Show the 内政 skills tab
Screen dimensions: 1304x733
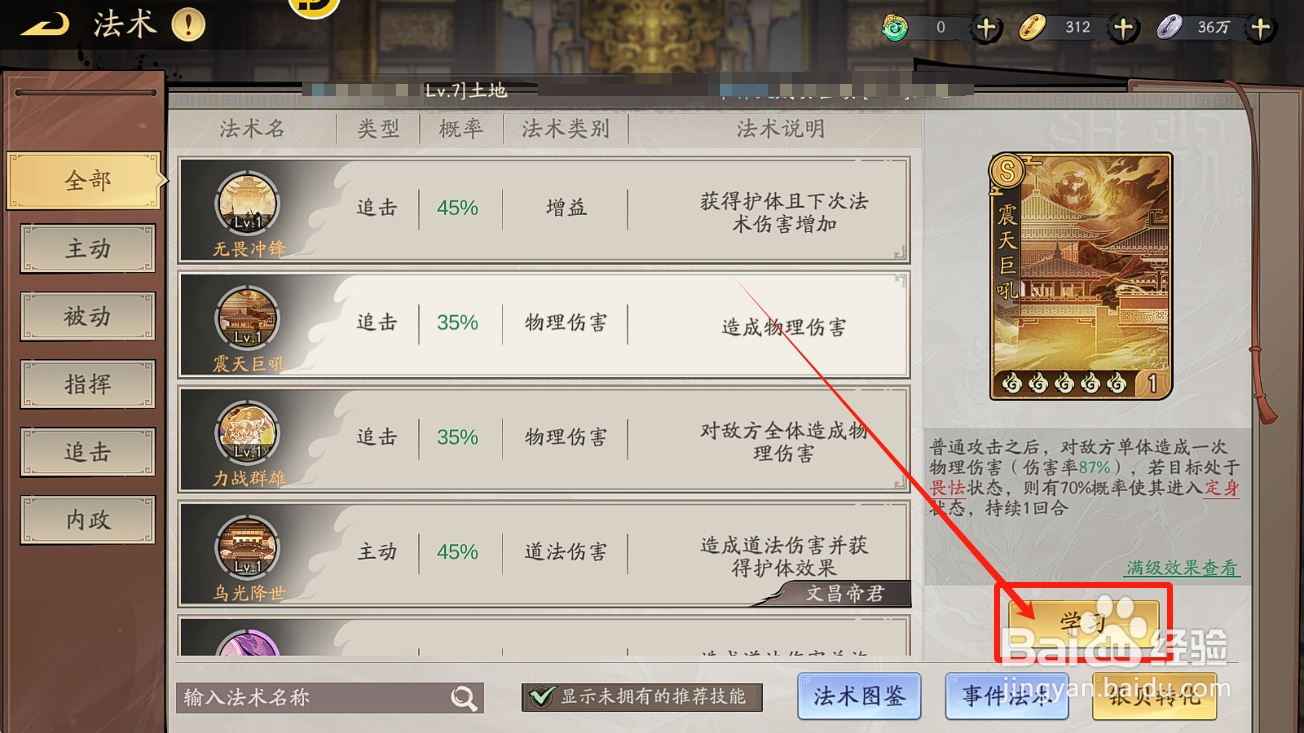88,520
